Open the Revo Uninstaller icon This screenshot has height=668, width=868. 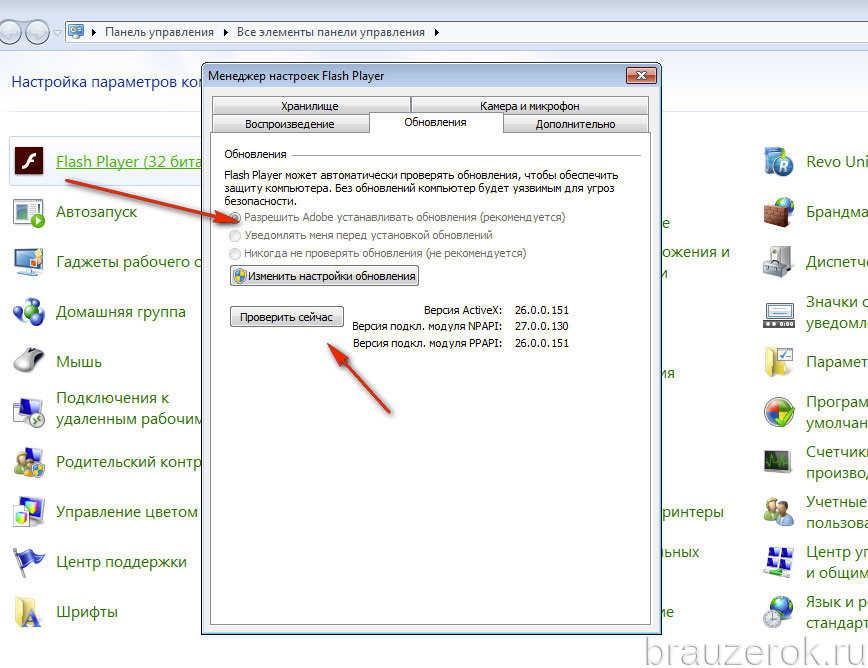click(x=779, y=162)
